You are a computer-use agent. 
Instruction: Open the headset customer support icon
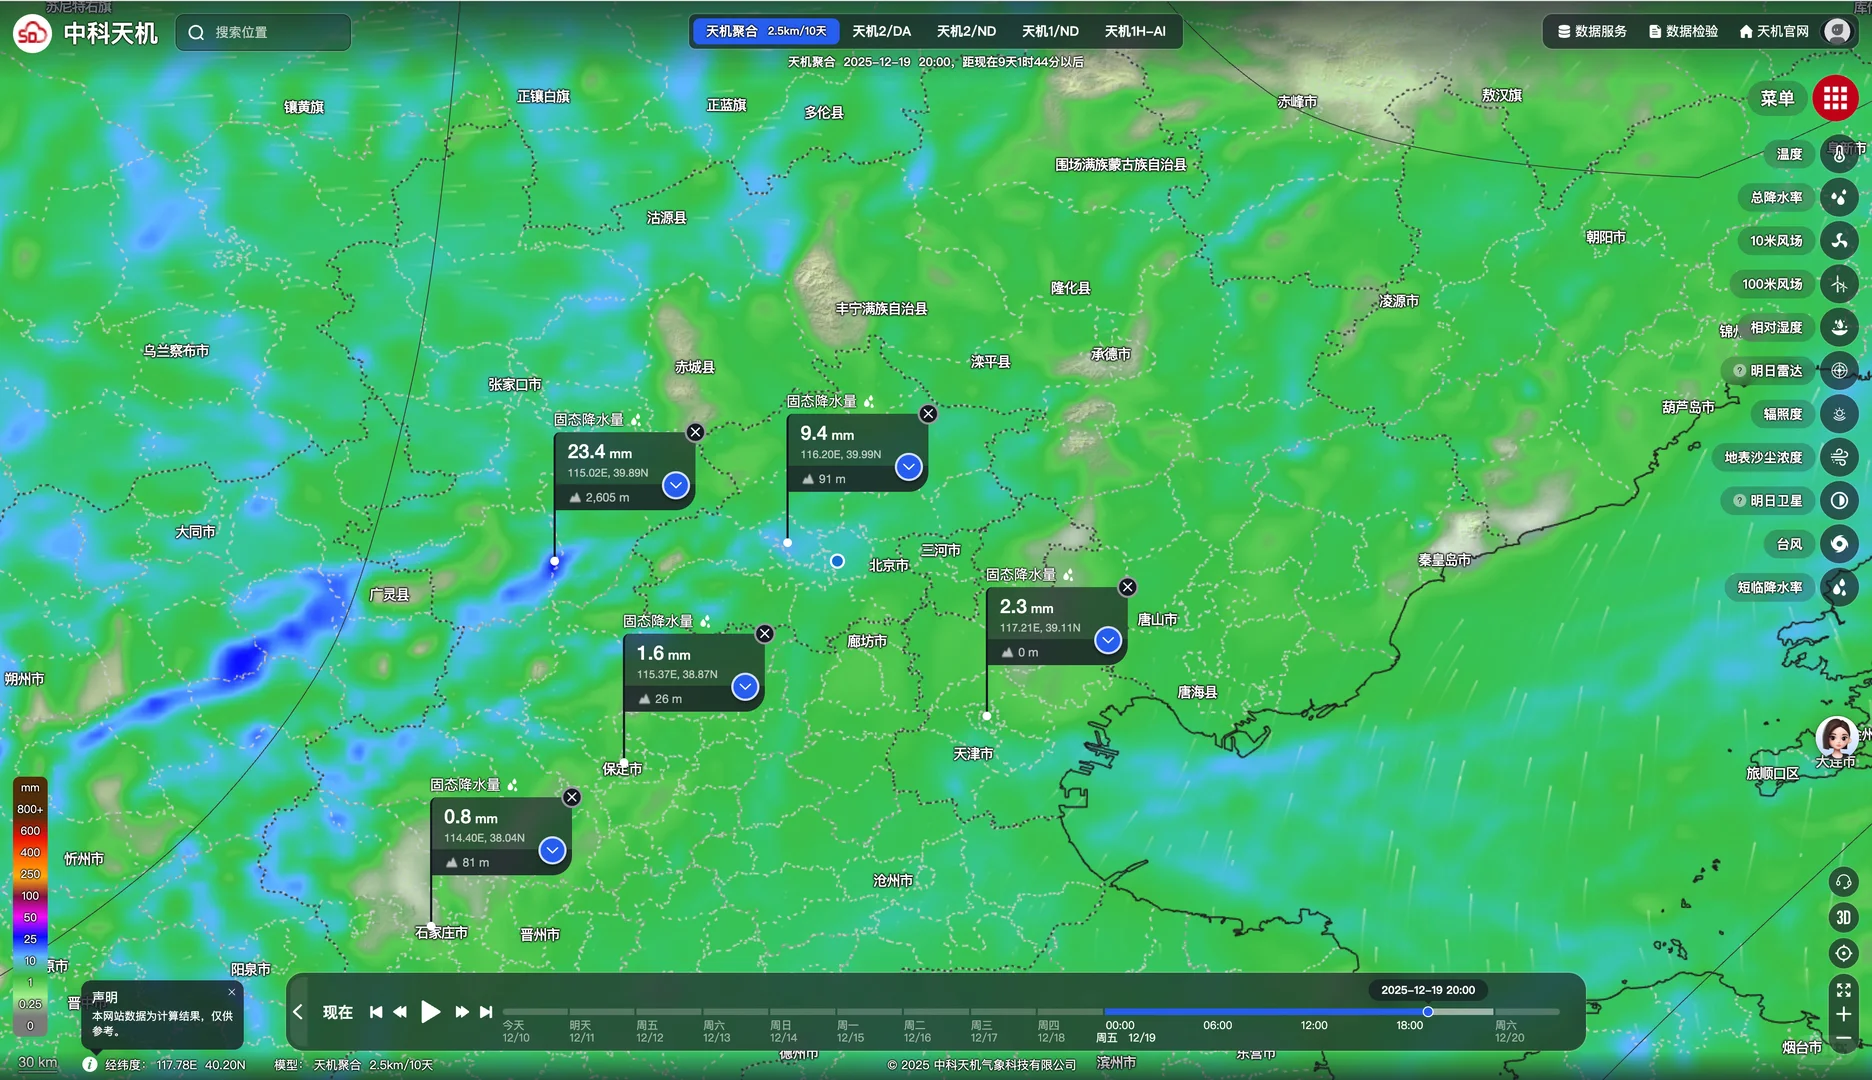(x=1843, y=882)
